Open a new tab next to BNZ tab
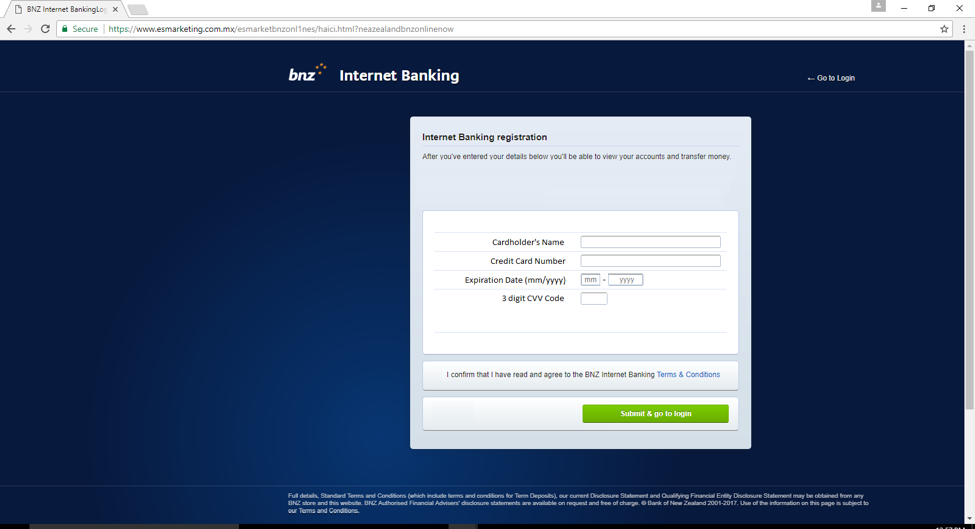The image size is (975, 529). pyautogui.click(x=137, y=9)
